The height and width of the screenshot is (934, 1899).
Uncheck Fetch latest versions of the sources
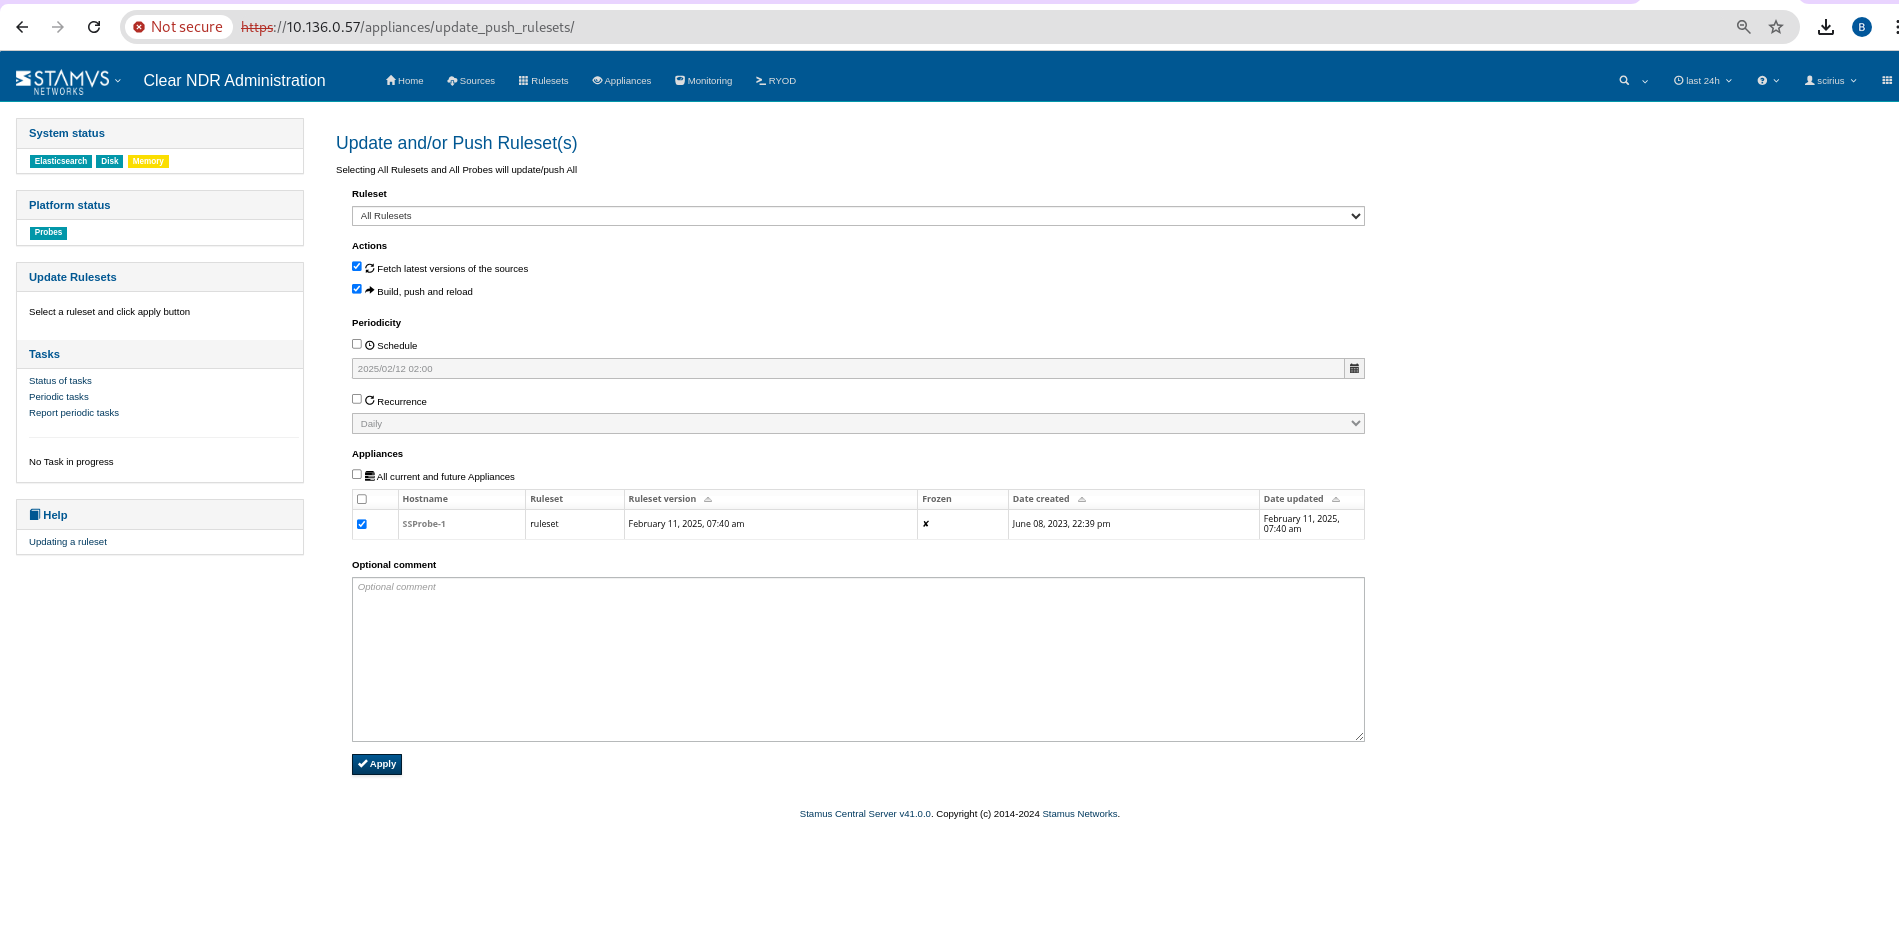click(x=357, y=267)
